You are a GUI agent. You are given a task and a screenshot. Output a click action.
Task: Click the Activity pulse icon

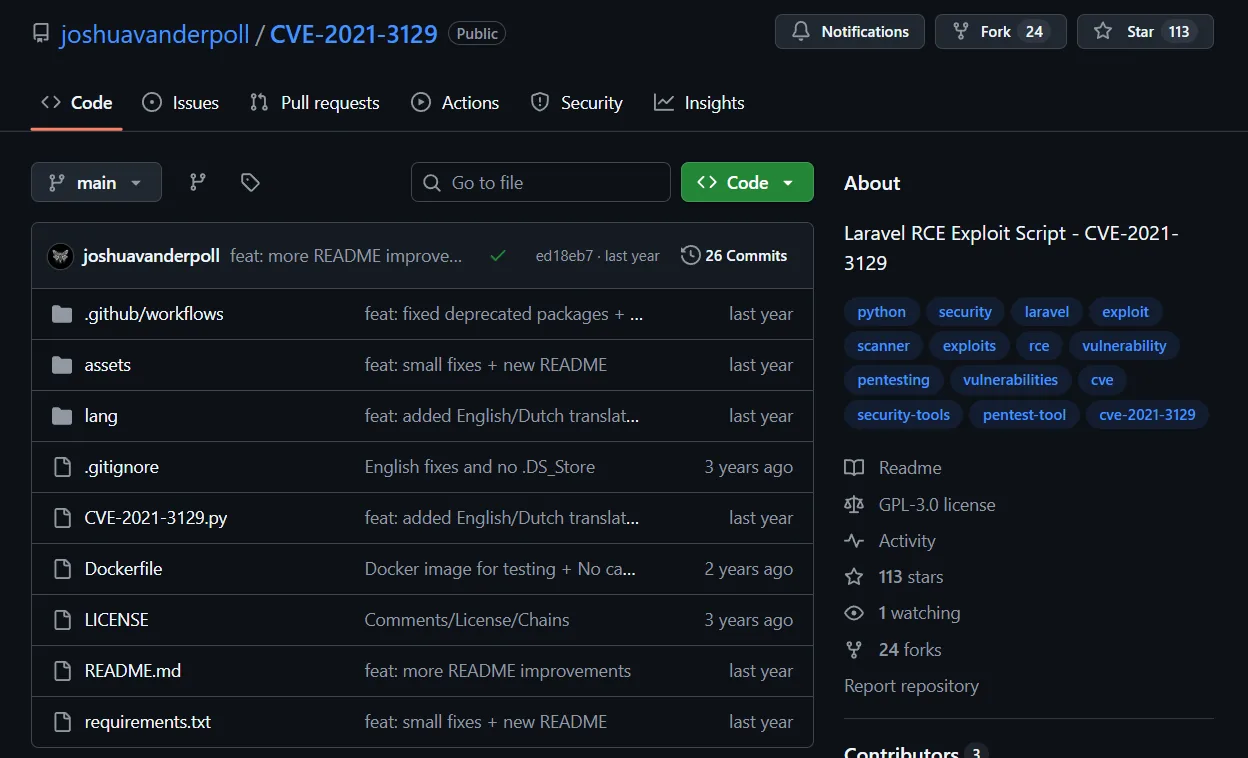pos(854,541)
